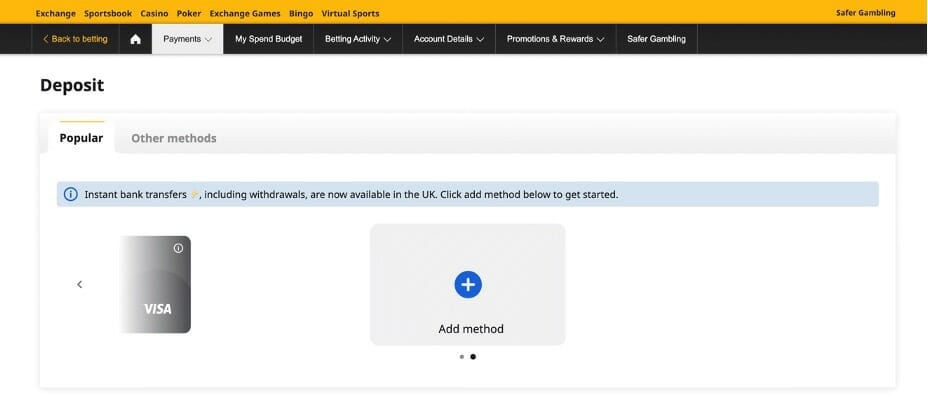The width and height of the screenshot is (928, 420).
Task: Open the Poker link
Action: tap(189, 13)
